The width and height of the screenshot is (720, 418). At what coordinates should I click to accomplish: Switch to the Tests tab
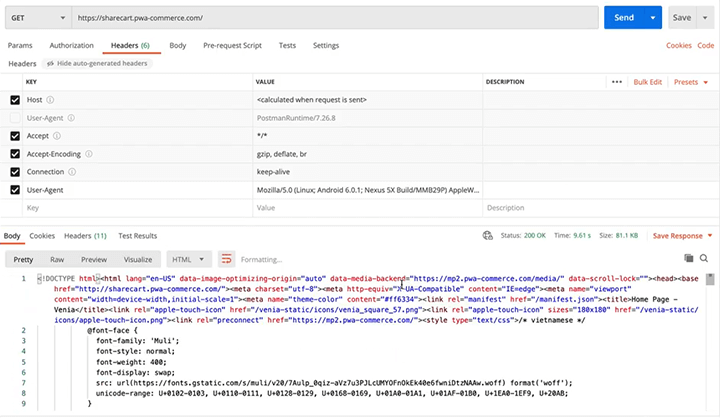(x=287, y=45)
